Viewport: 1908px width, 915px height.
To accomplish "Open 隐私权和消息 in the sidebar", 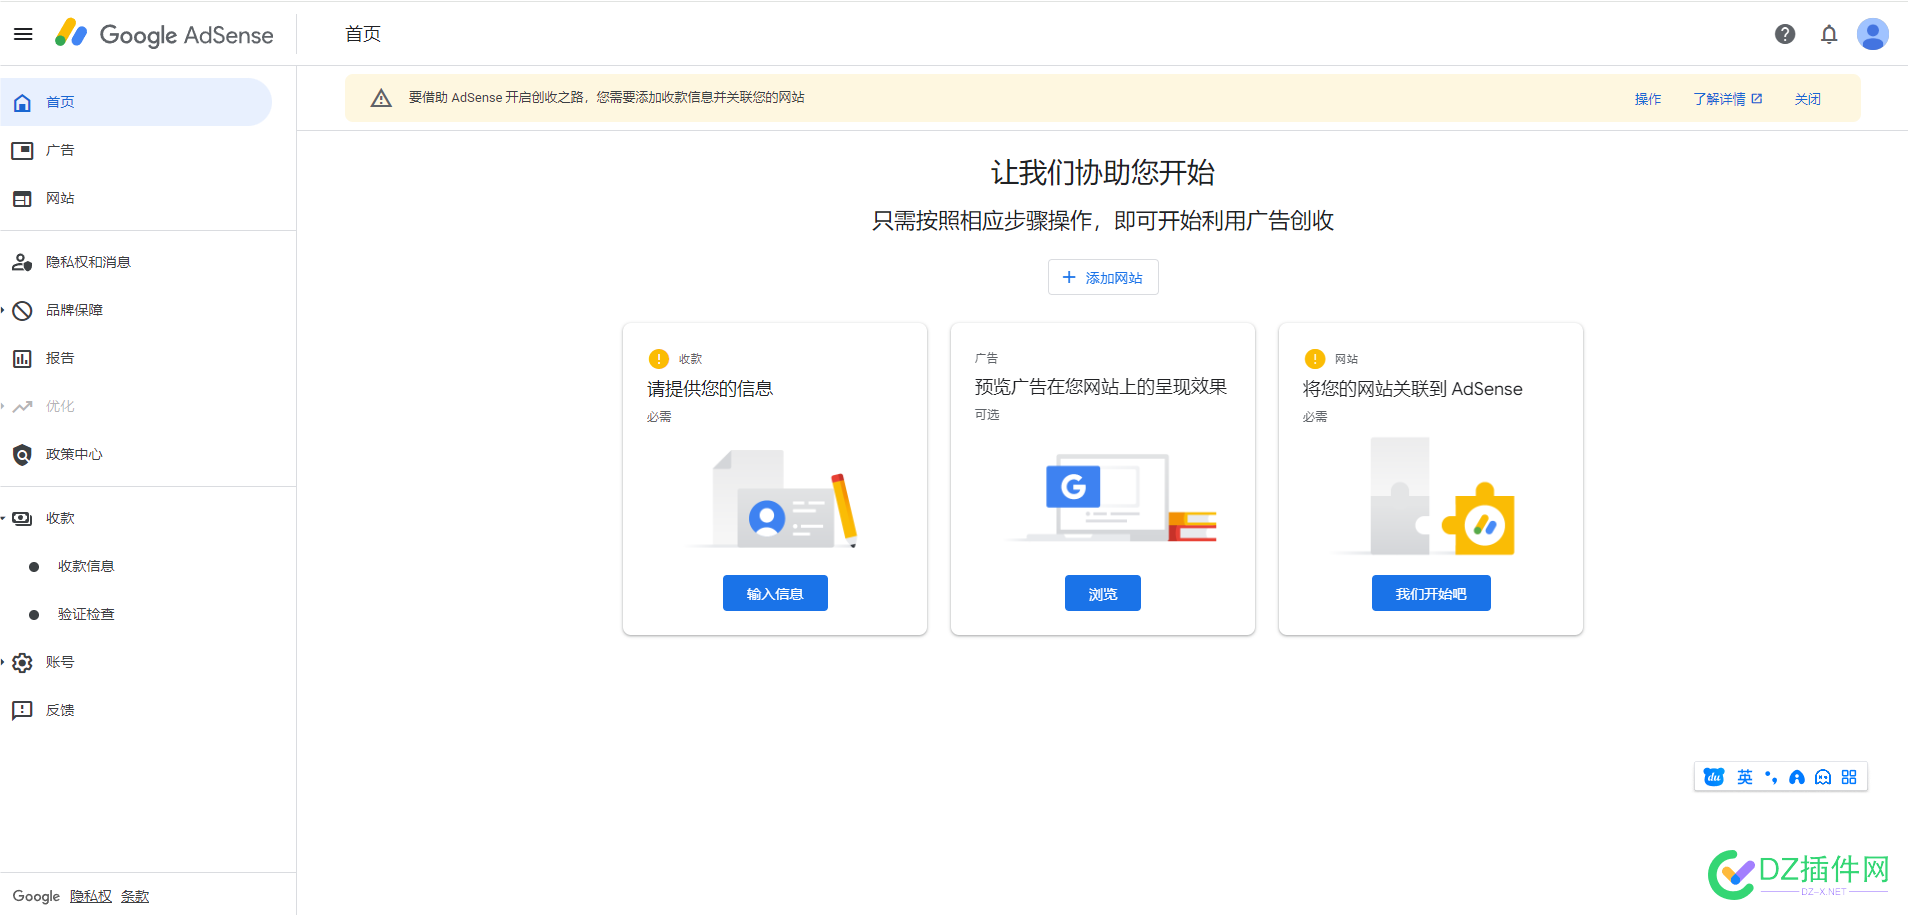I will (136, 262).
